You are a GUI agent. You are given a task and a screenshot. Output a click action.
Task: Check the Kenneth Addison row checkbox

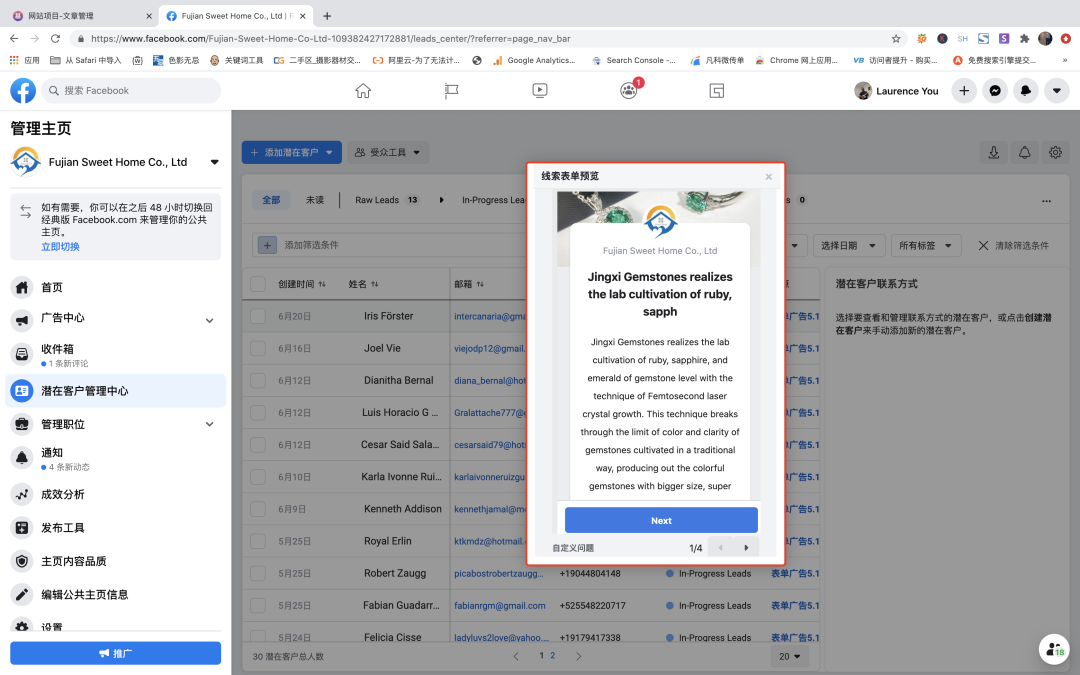(x=258, y=509)
